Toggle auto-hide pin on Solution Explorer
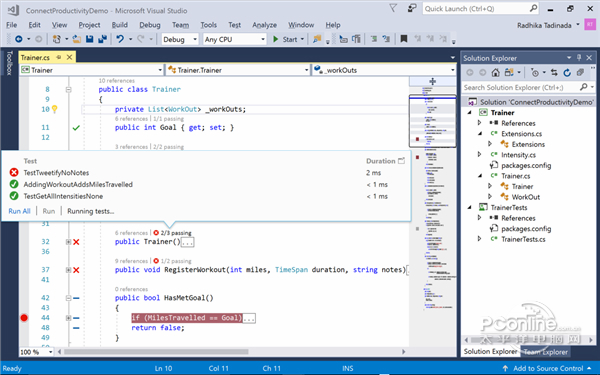Screen dimensions: 600x375 click(x=579, y=57)
